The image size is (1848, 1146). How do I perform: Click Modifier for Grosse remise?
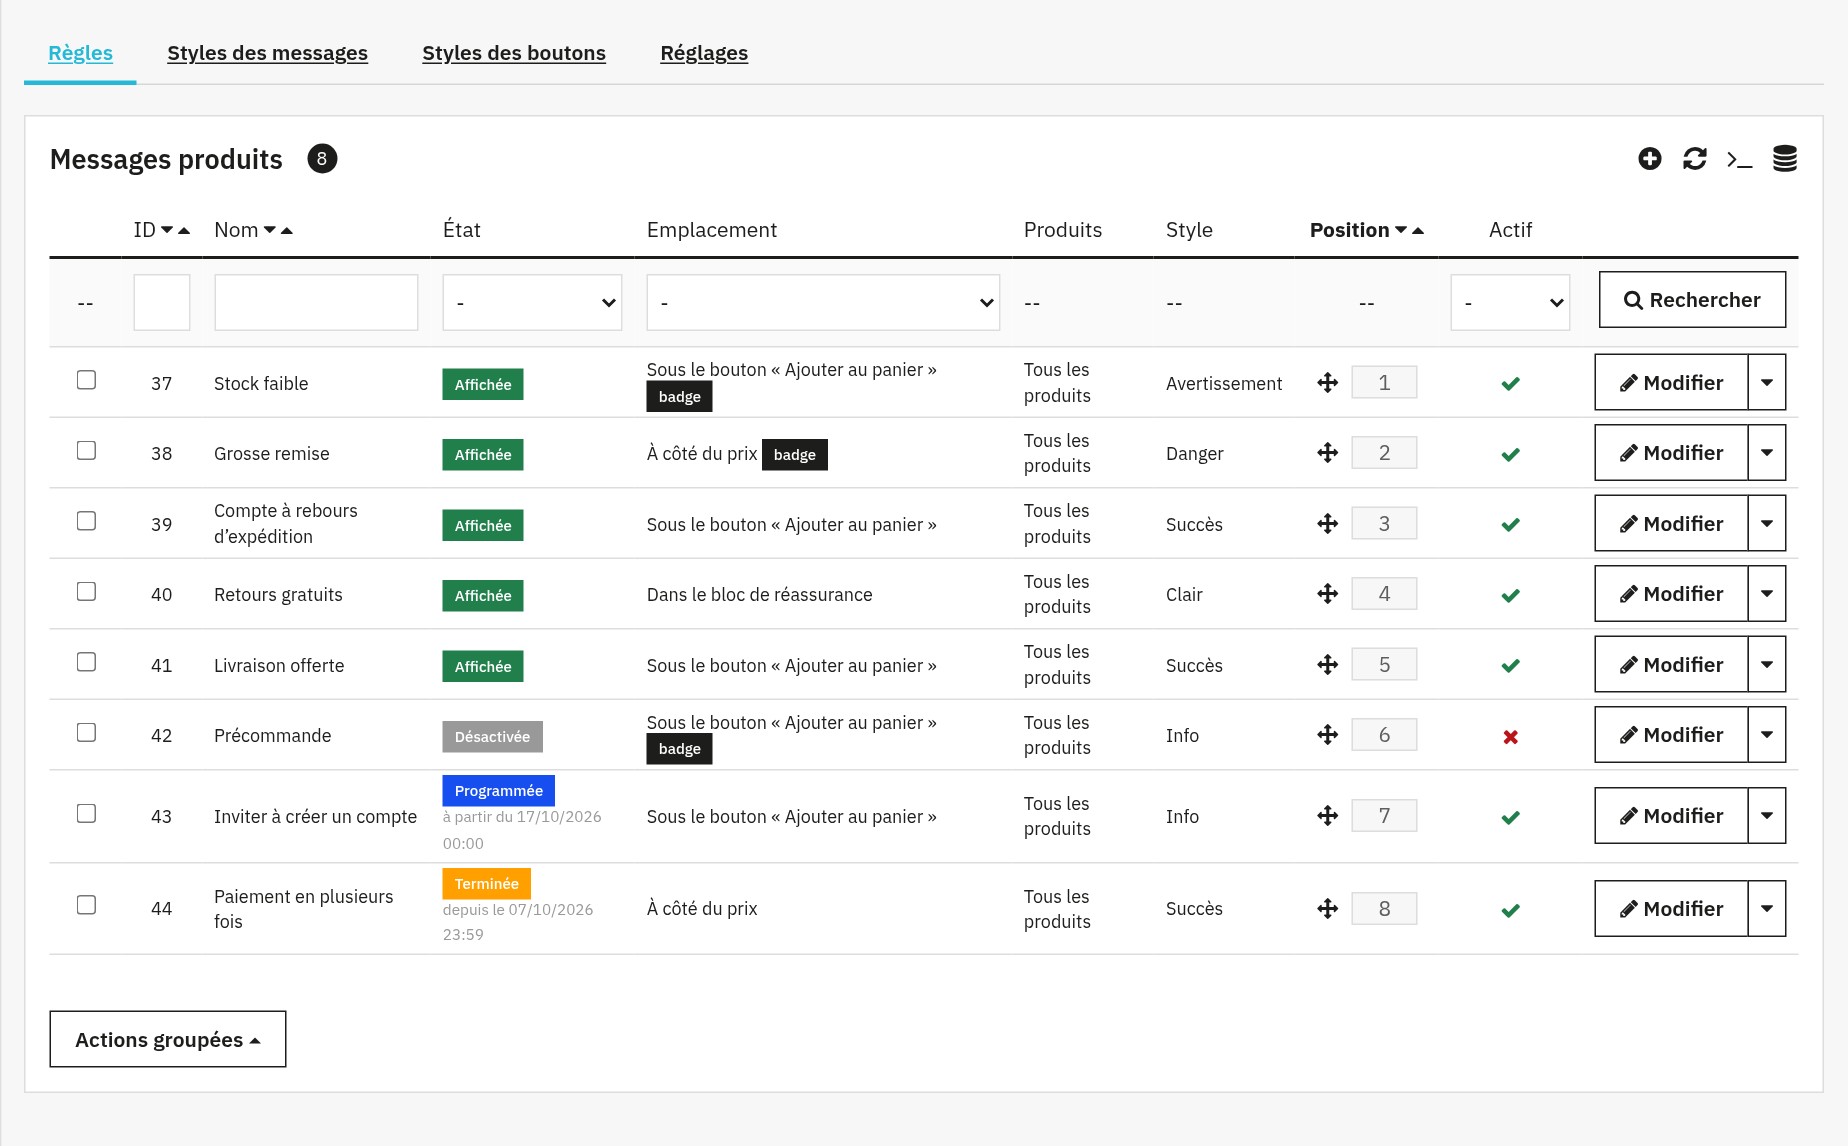click(x=1671, y=452)
